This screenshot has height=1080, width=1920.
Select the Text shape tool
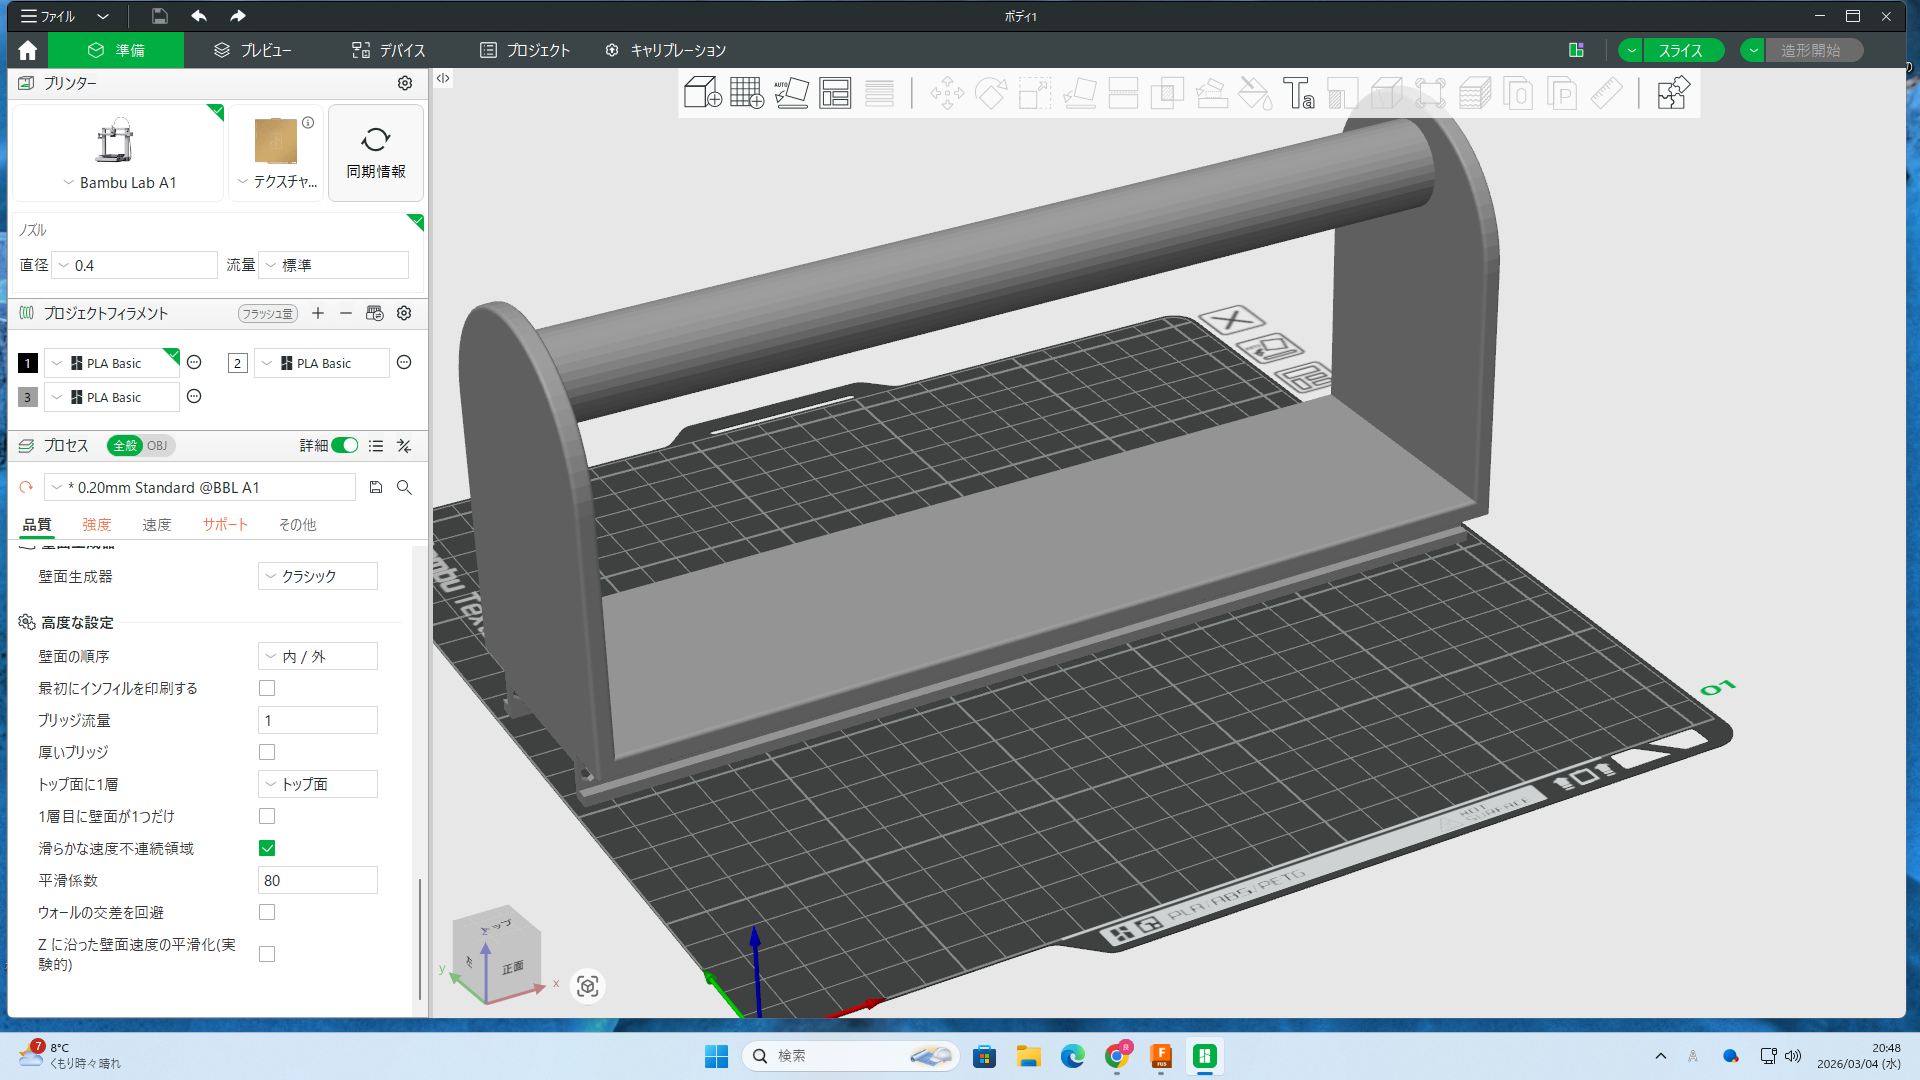1298,93
